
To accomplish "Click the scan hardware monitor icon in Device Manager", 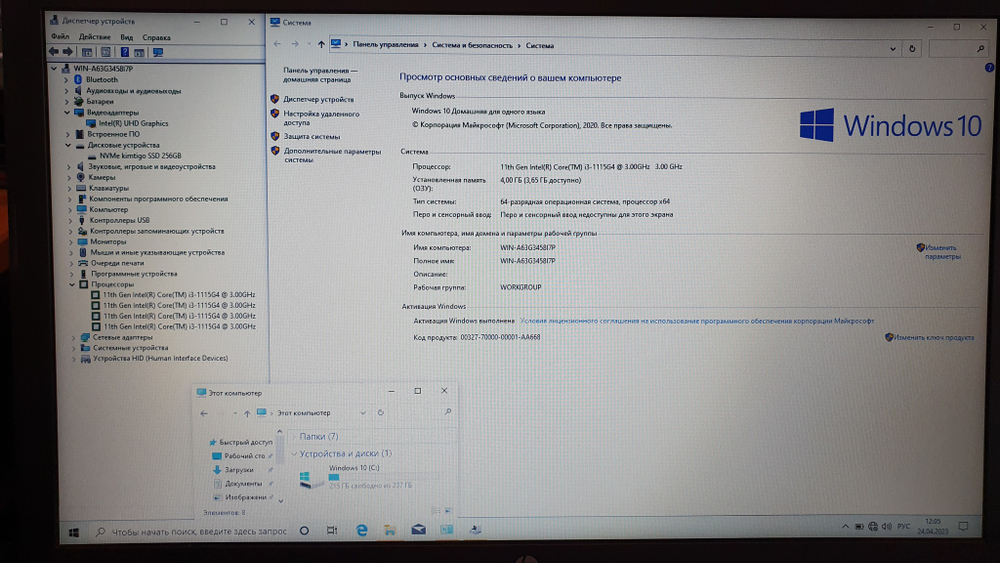I will click(158, 52).
